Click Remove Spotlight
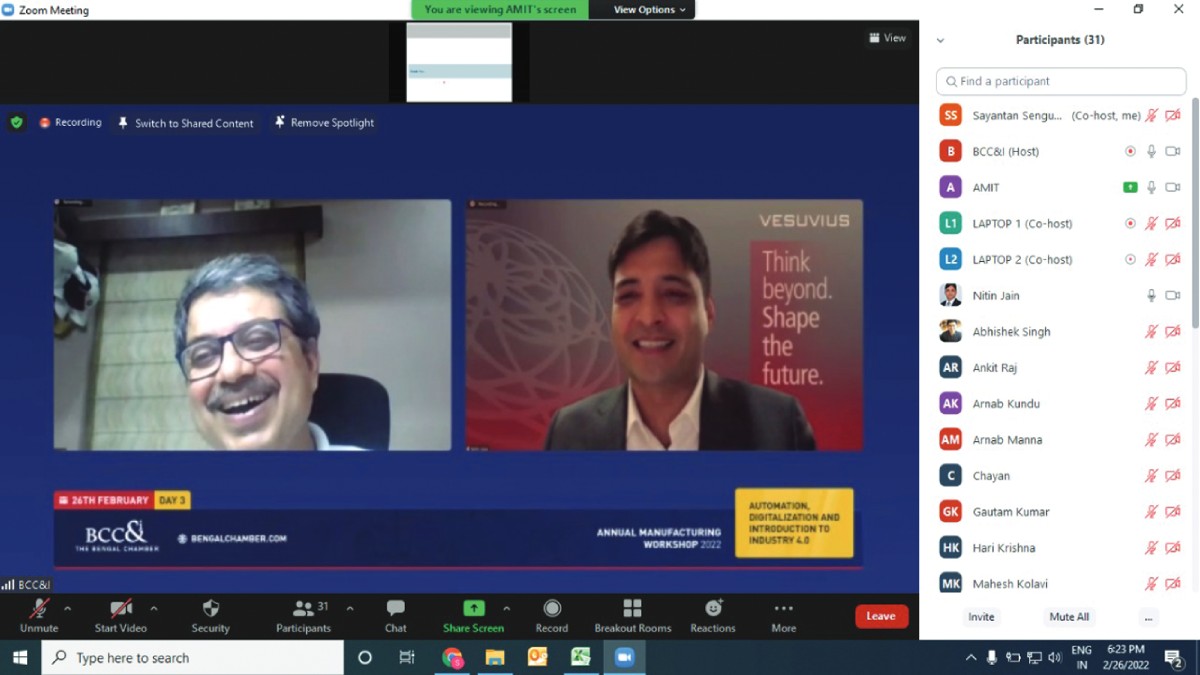The width and height of the screenshot is (1200, 675). [x=324, y=123]
